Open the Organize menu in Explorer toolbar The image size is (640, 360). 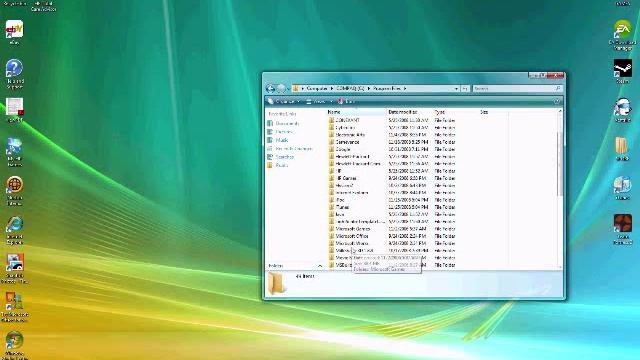pyautogui.click(x=284, y=101)
